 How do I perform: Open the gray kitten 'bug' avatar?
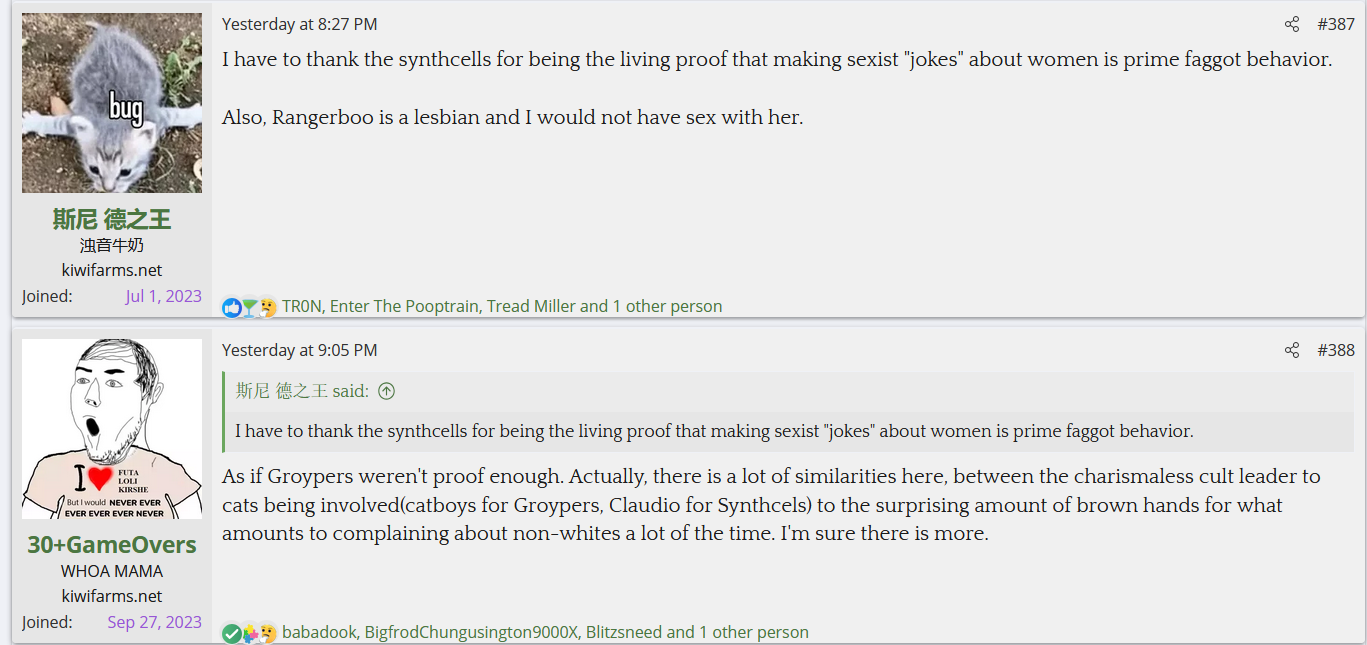[112, 103]
